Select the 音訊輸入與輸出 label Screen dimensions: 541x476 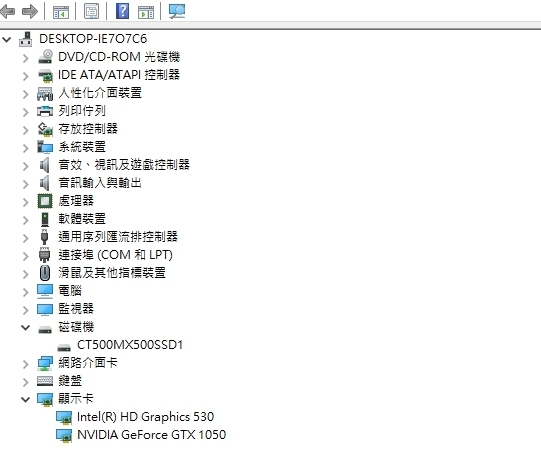point(100,182)
